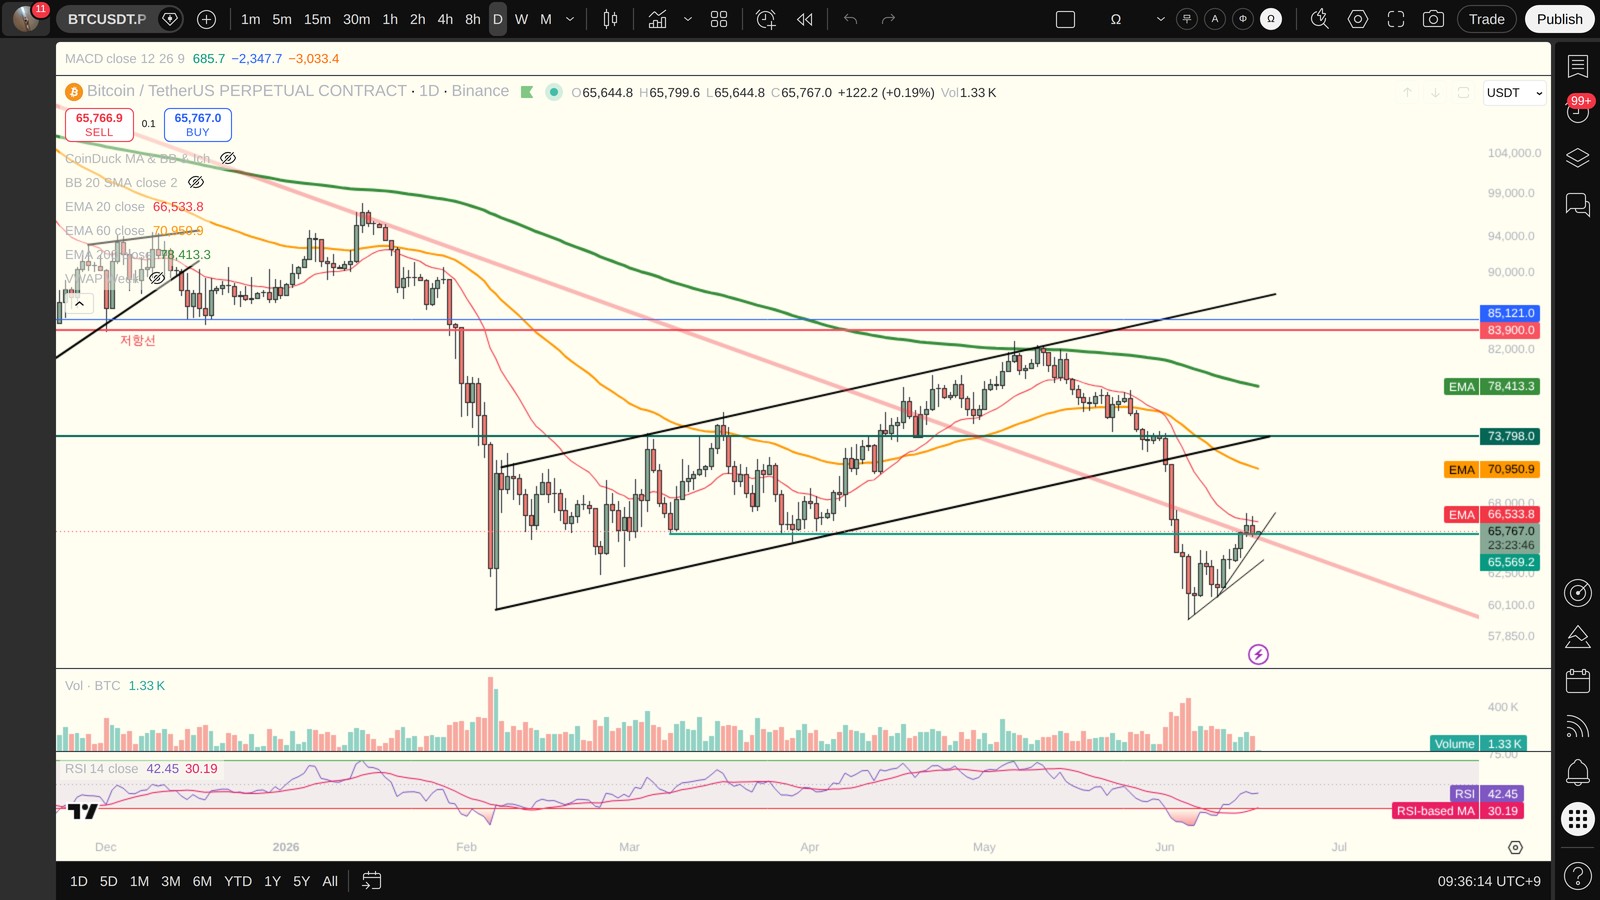
Task: Toggle visibility of BB 20 SMA indicator
Action: [x=196, y=182]
